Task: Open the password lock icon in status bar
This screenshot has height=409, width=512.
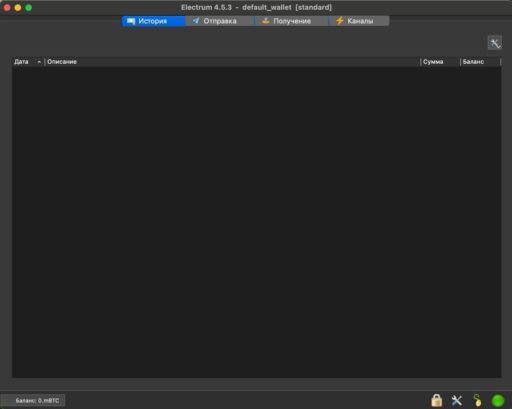Action: pyautogui.click(x=437, y=400)
